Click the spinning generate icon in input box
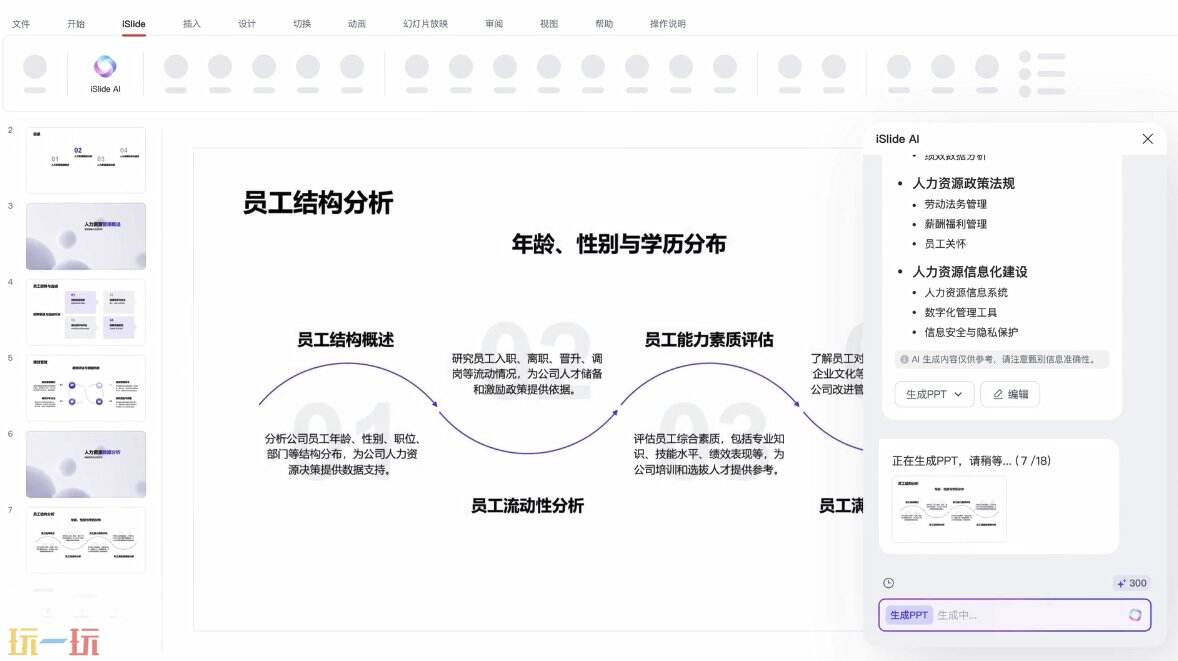This screenshot has width=1178, height=661. pos(1135,615)
